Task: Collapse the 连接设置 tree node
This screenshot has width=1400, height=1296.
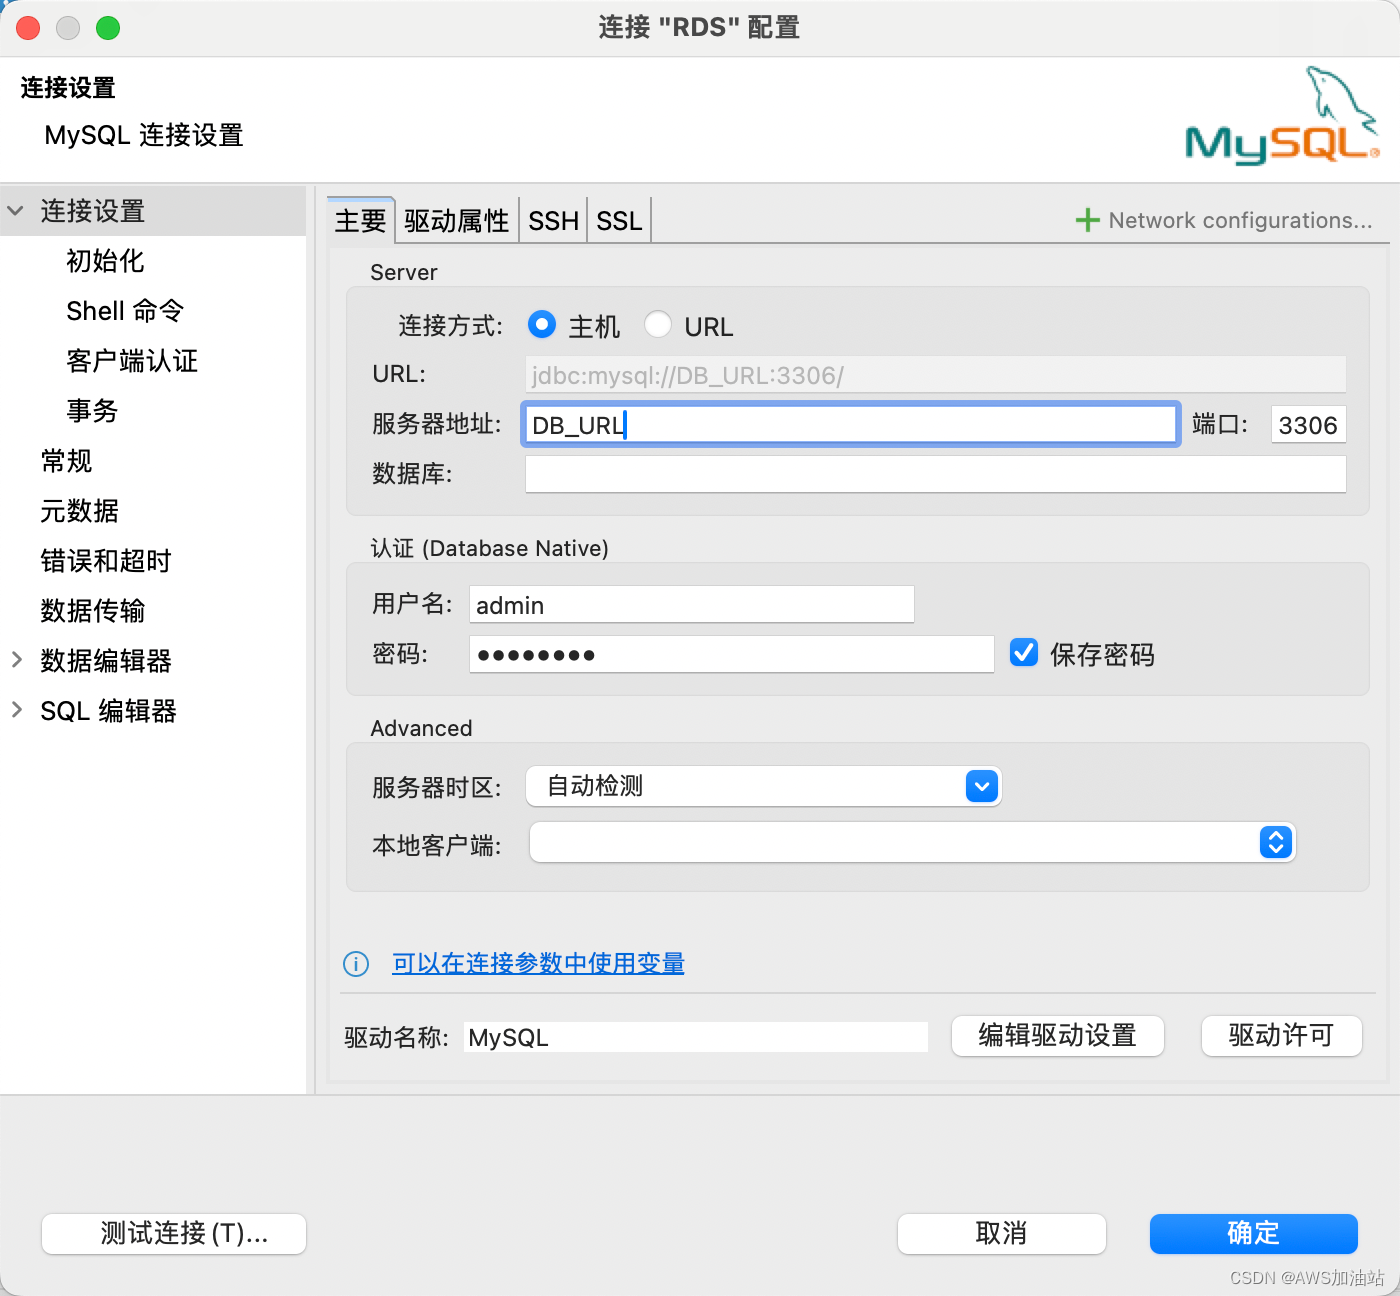Action: tap(15, 211)
